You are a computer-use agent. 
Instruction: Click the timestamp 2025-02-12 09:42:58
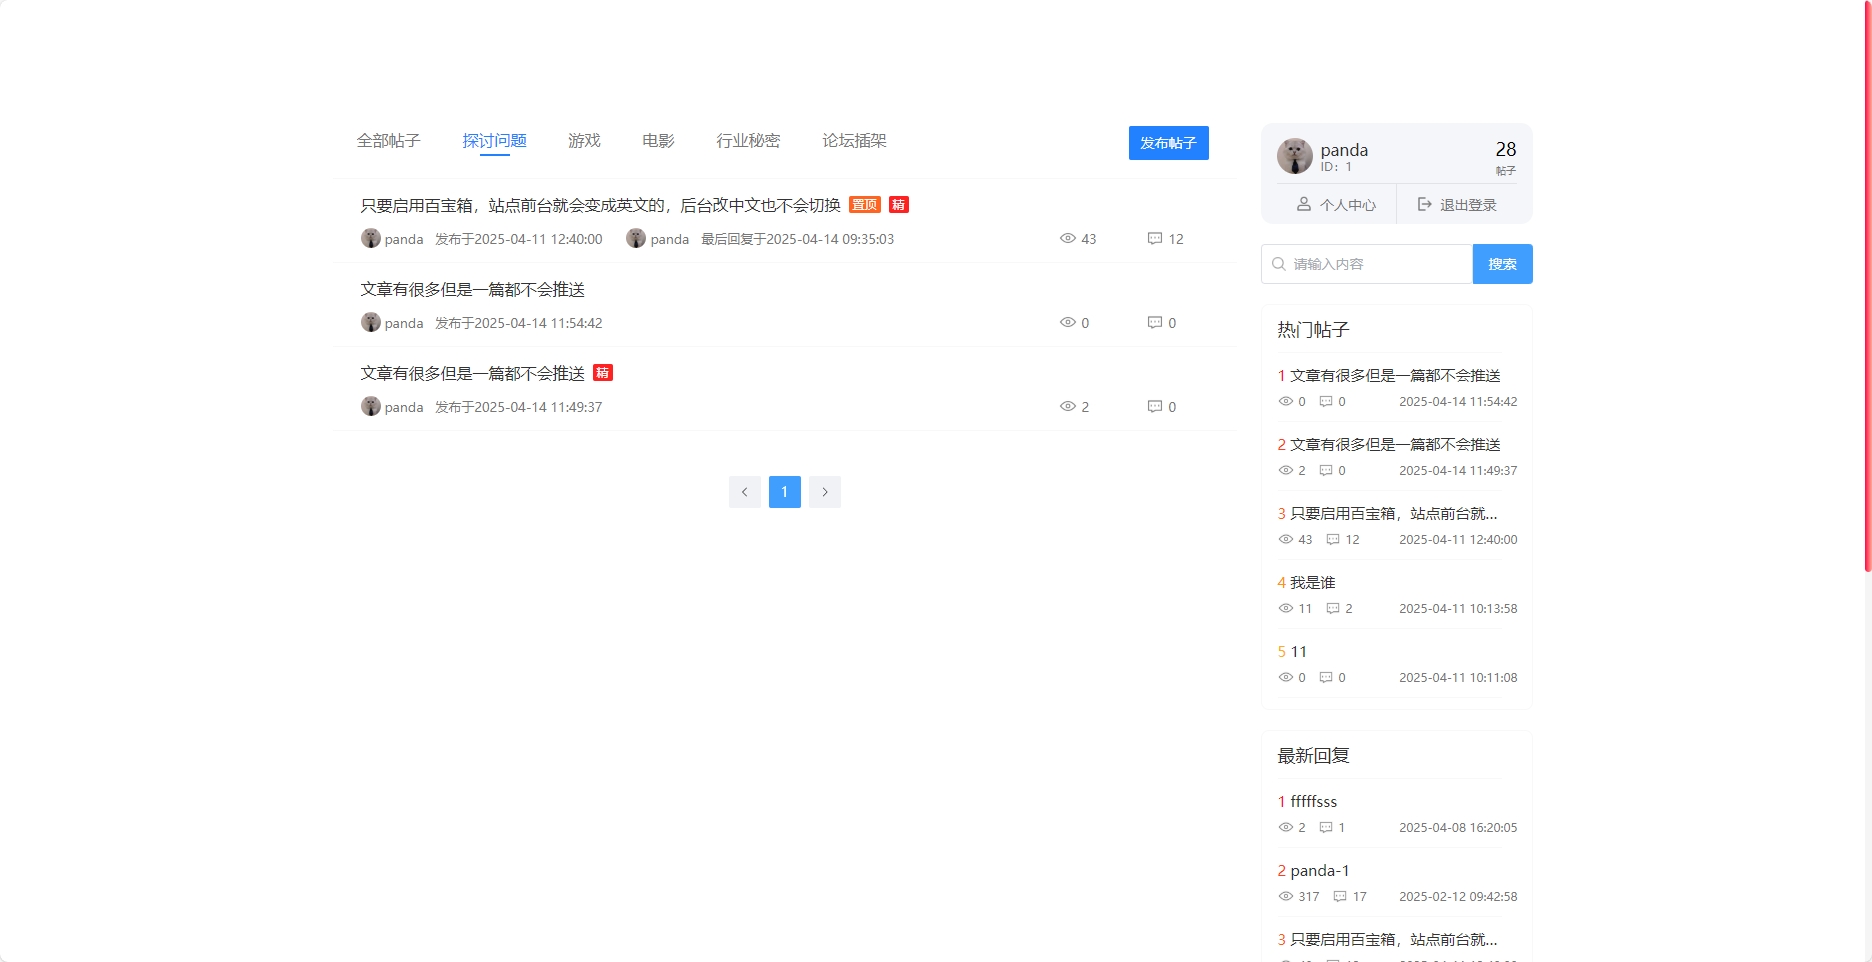[1458, 896]
